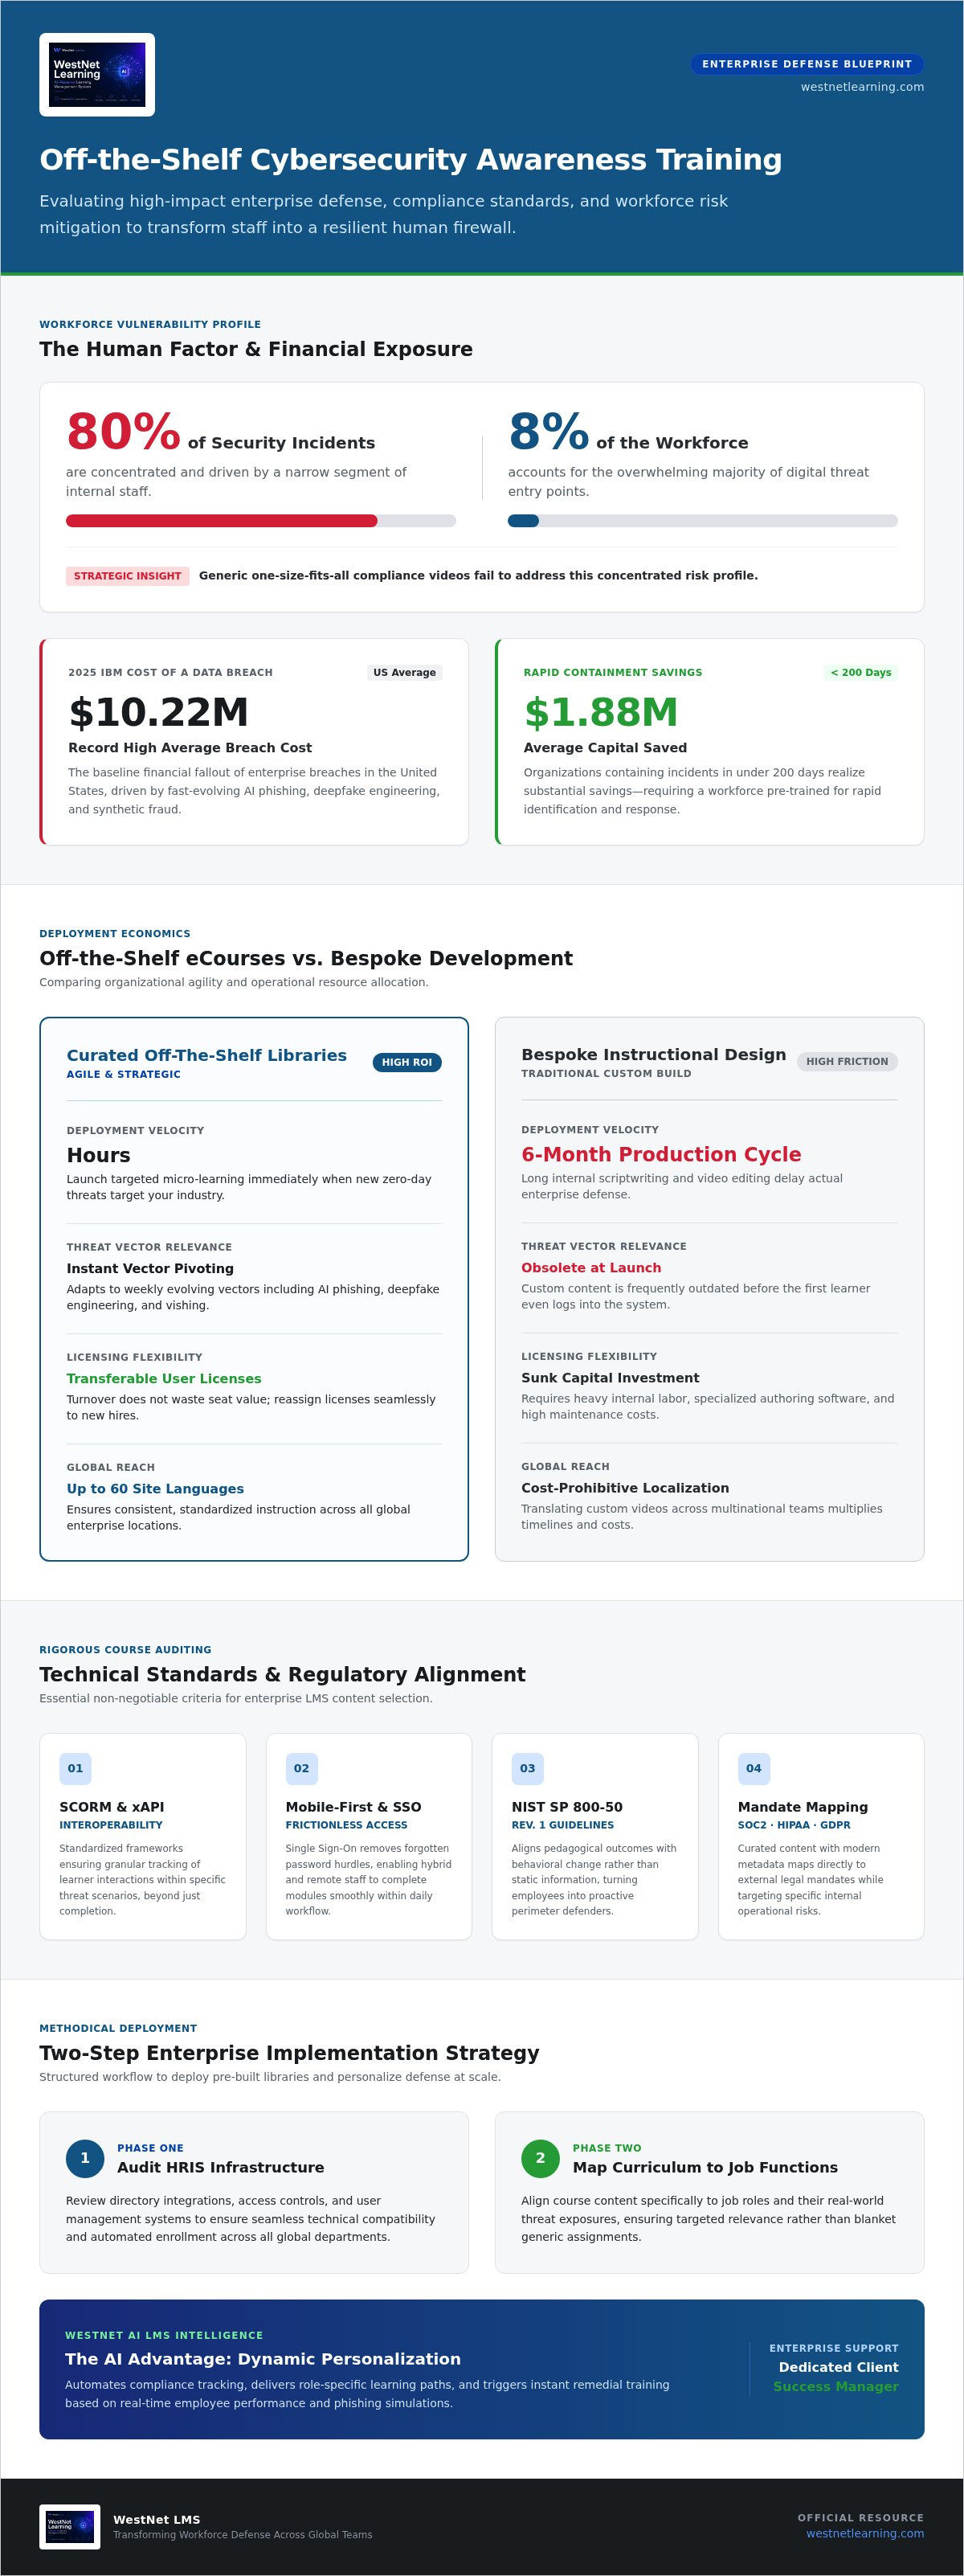Click the Transferable User Licenses text
The image size is (964, 2576).
[x=164, y=1378]
